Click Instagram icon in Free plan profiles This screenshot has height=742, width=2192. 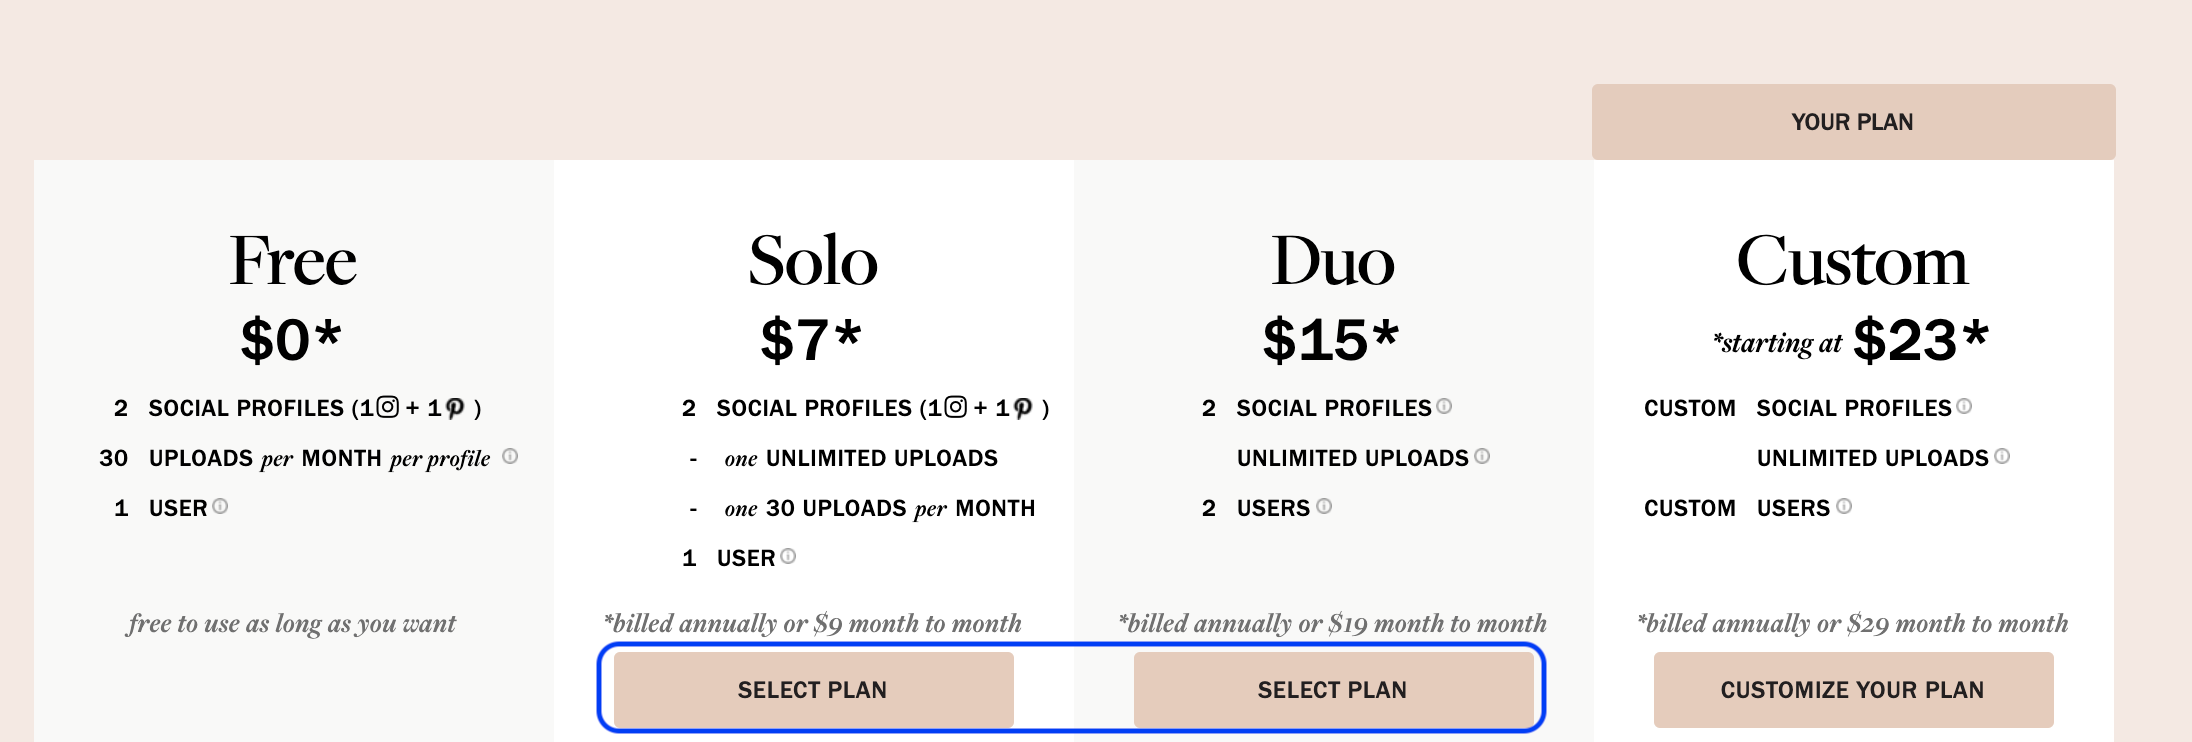pos(388,407)
